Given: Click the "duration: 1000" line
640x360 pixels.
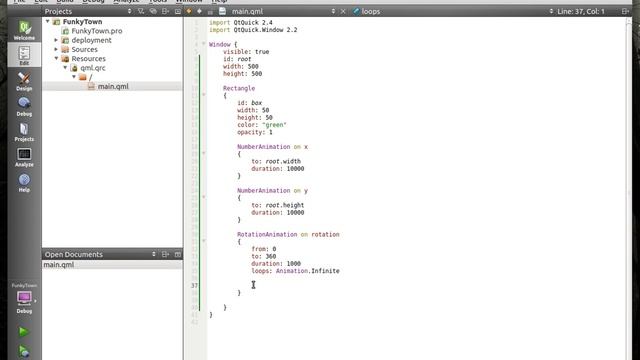Looking at the screenshot, I should tap(276, 264).
